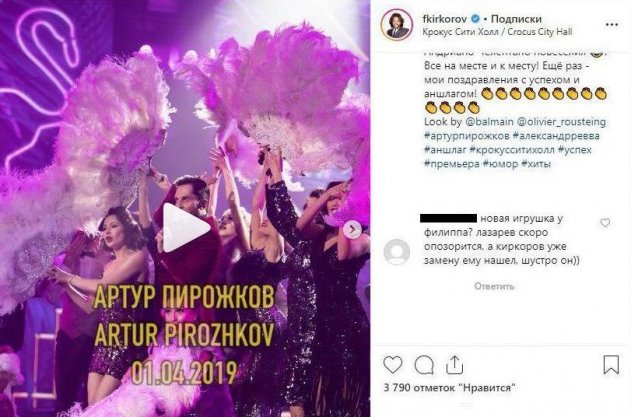This screenshot has width=631, height=417.
Task: View the 3 790 likes list
Action: pyautogui.click(x=450, y=388)
